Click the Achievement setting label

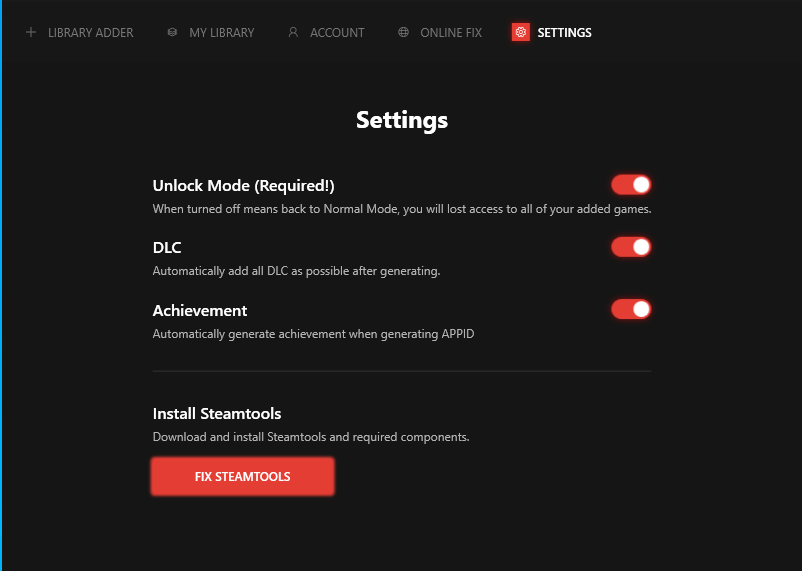pos(200,311)
